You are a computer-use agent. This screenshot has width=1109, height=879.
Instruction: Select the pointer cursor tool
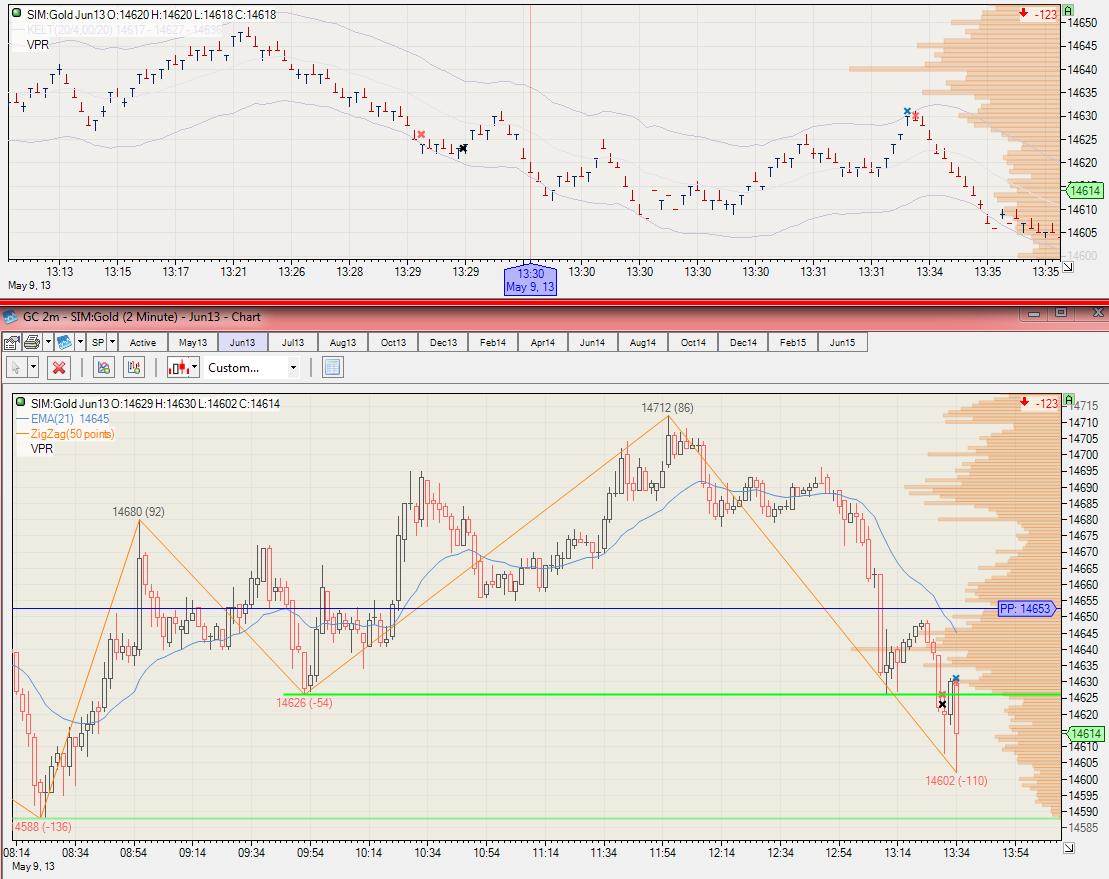16,368
